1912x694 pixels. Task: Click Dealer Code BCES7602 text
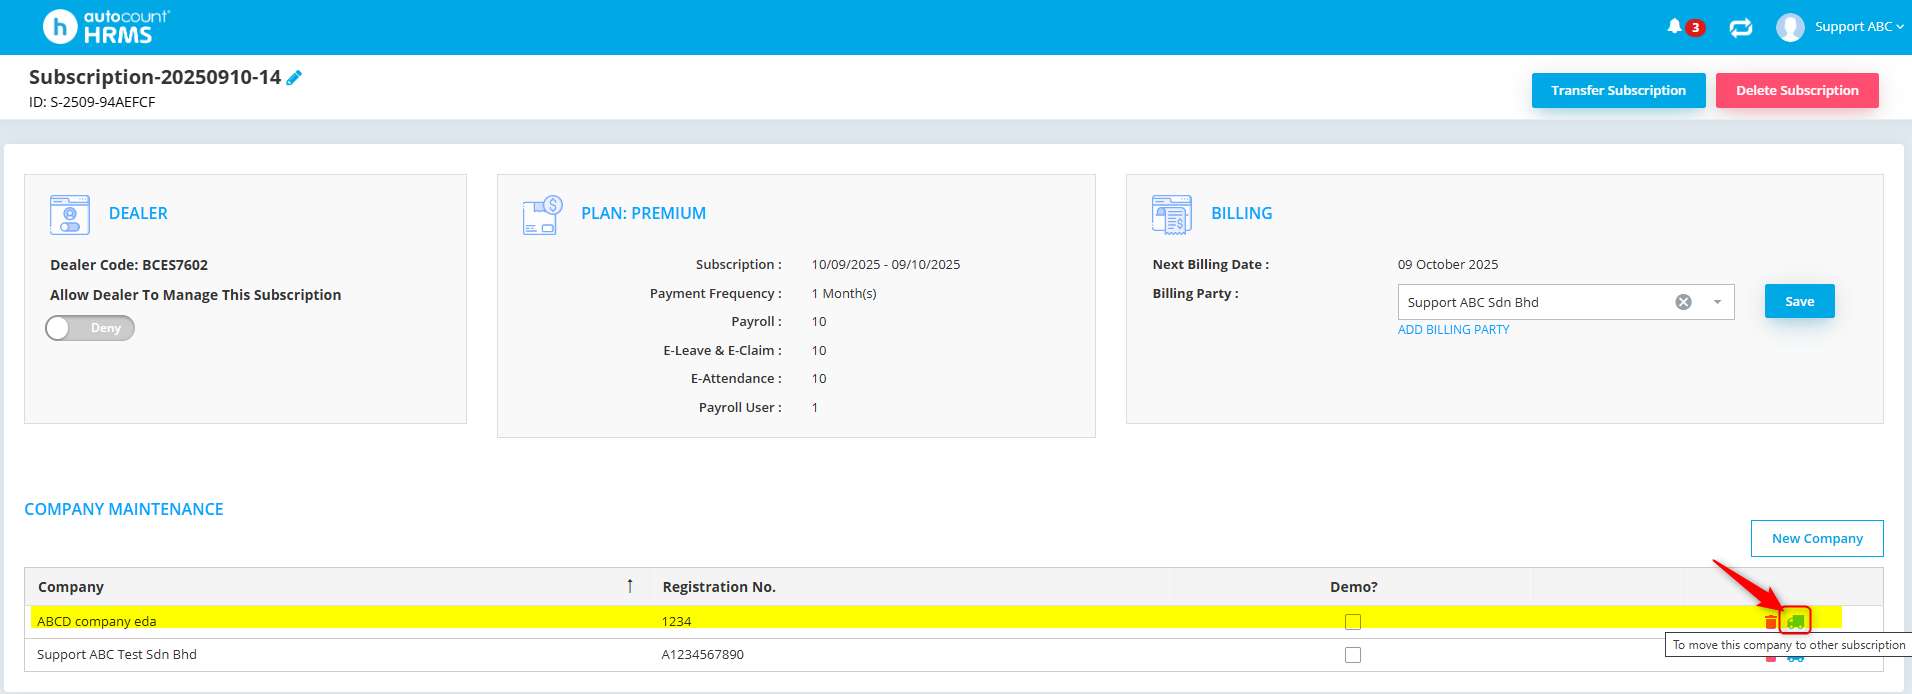pos(129,265)
